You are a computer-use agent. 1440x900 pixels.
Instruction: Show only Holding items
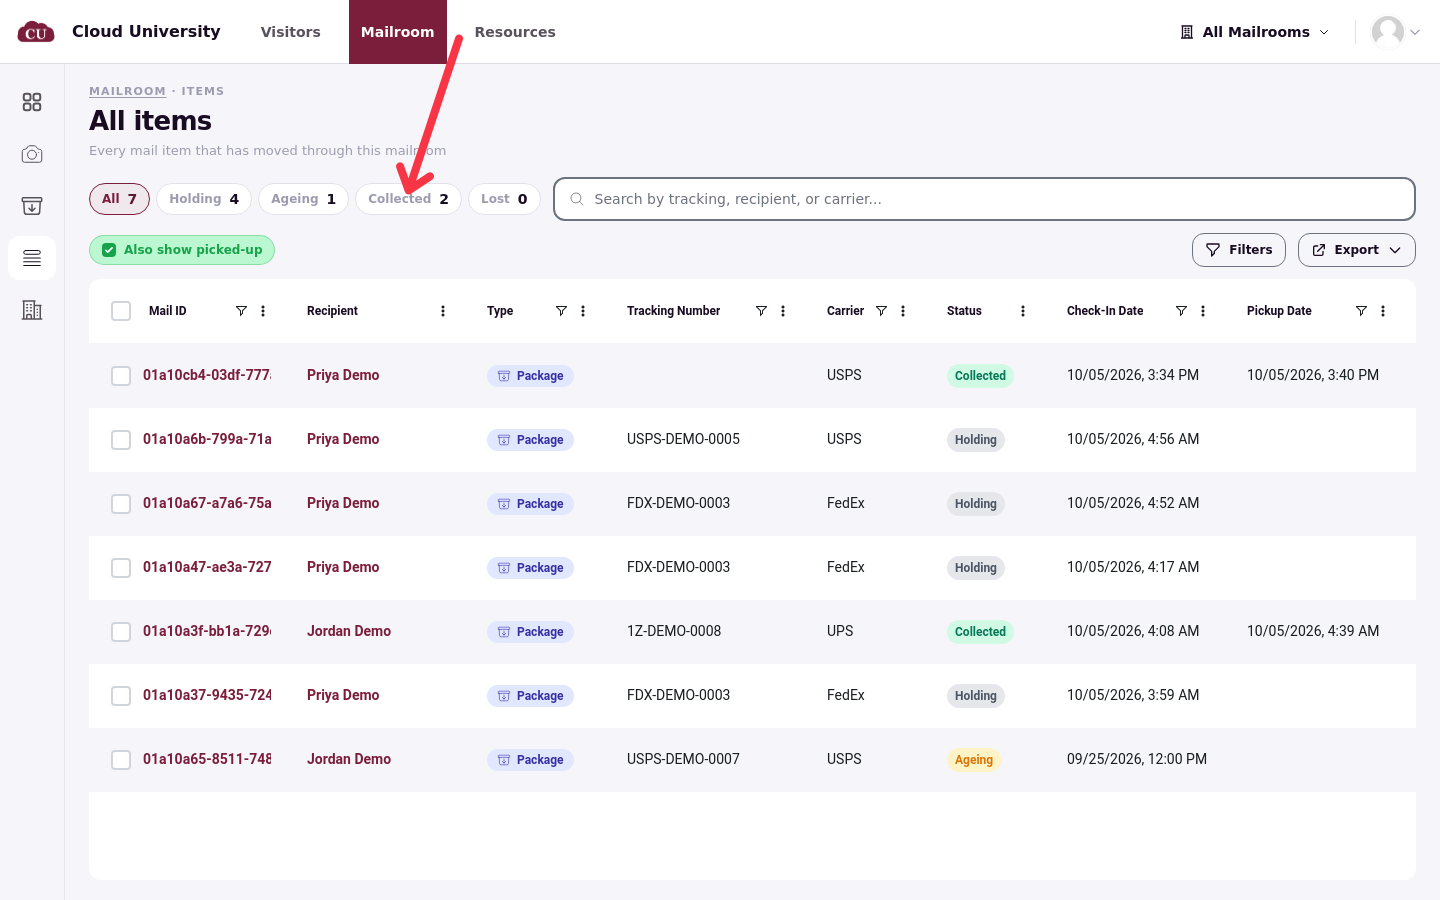[x=204, y=199]
